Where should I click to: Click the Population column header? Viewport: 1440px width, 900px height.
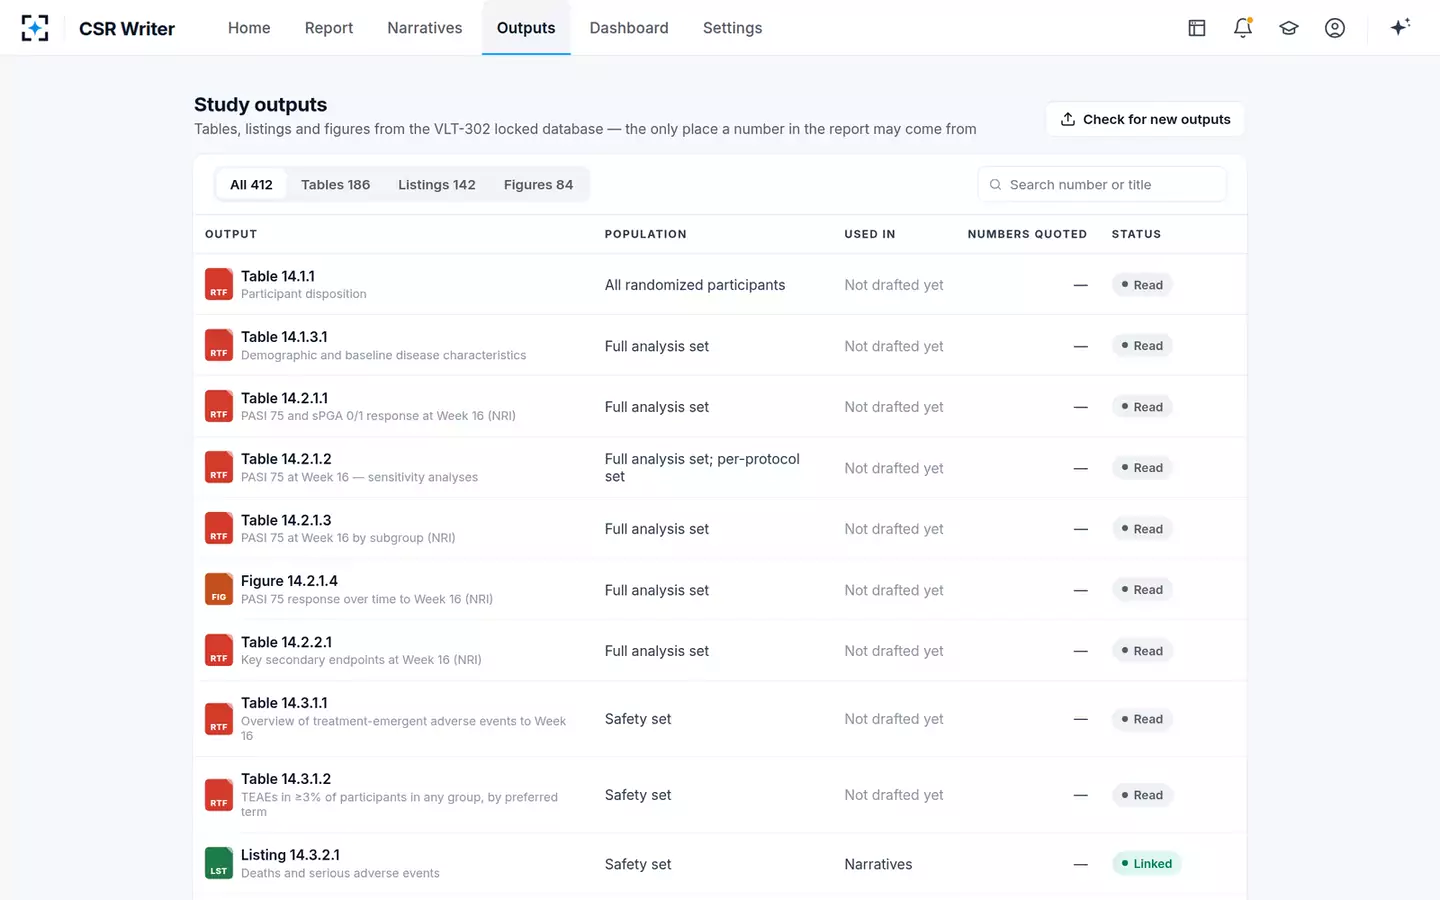pos(645,234)
